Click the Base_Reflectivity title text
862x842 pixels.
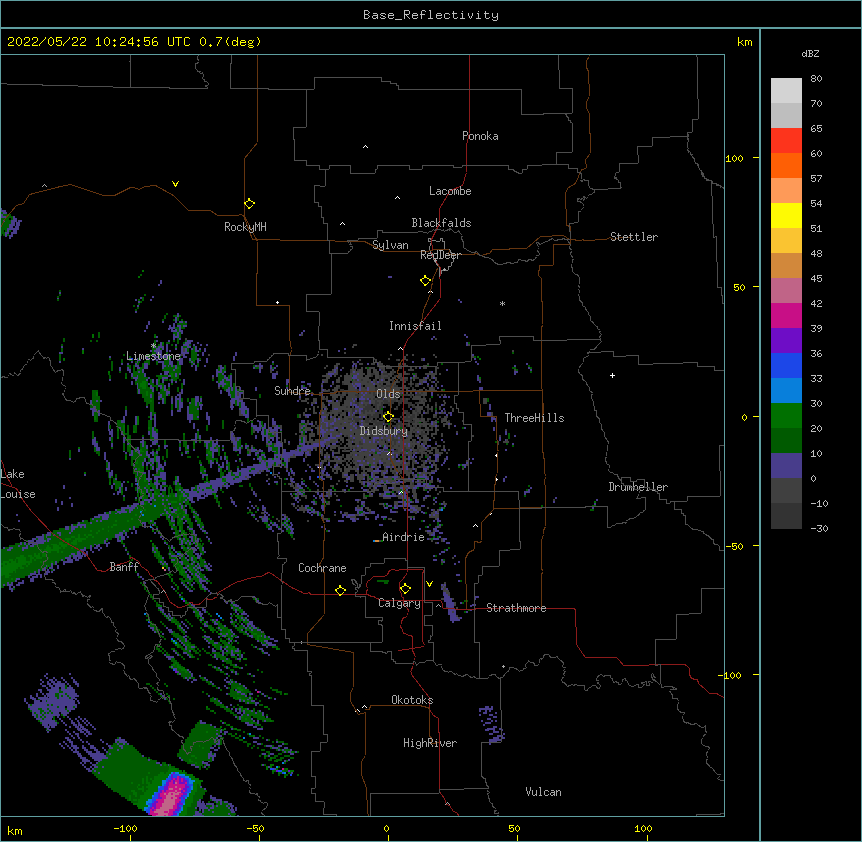431,15
